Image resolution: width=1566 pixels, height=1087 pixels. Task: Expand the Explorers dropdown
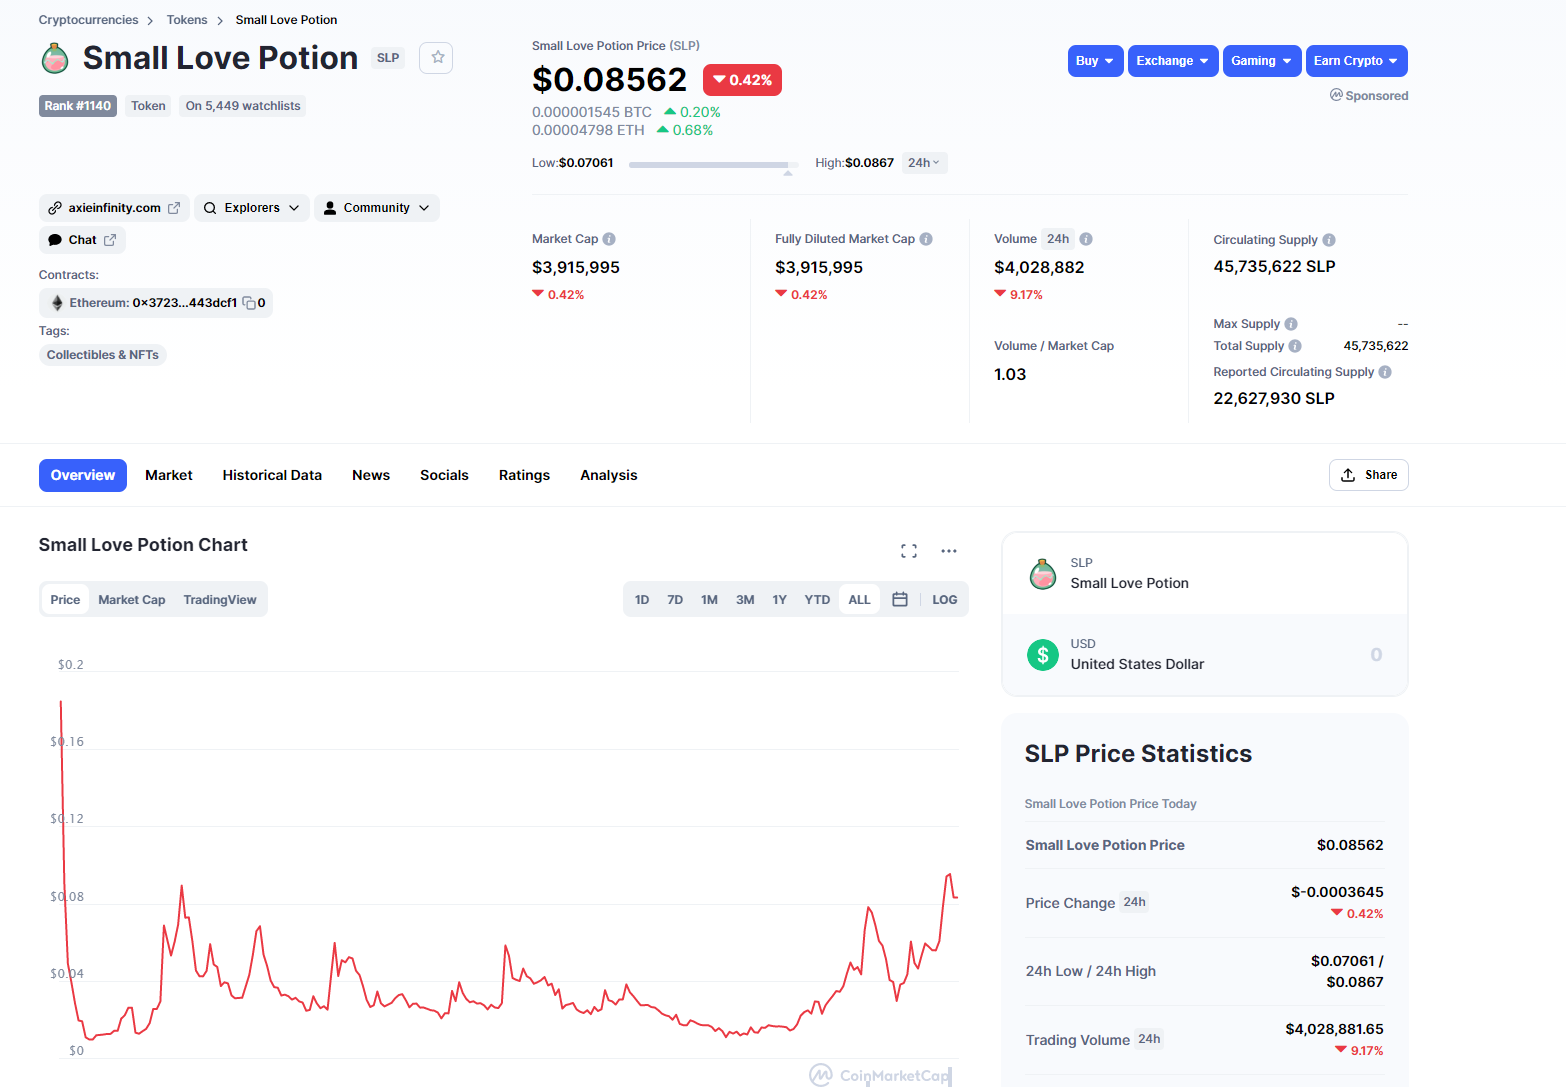click(x=252, y=208)
